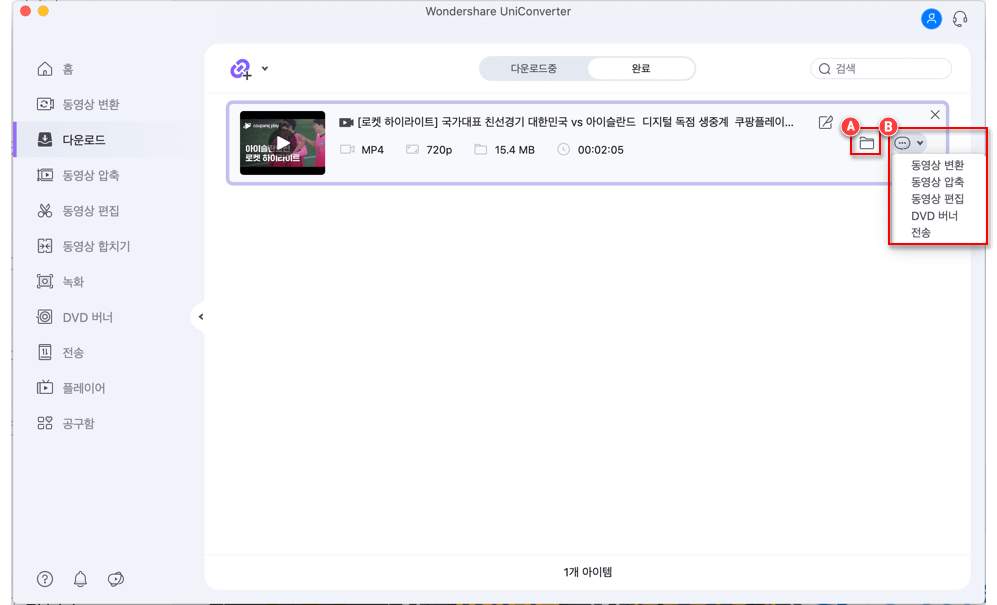This screenshot has height=605, width=997.
Task: Open the file location folder icon
Action: [867, 144]
